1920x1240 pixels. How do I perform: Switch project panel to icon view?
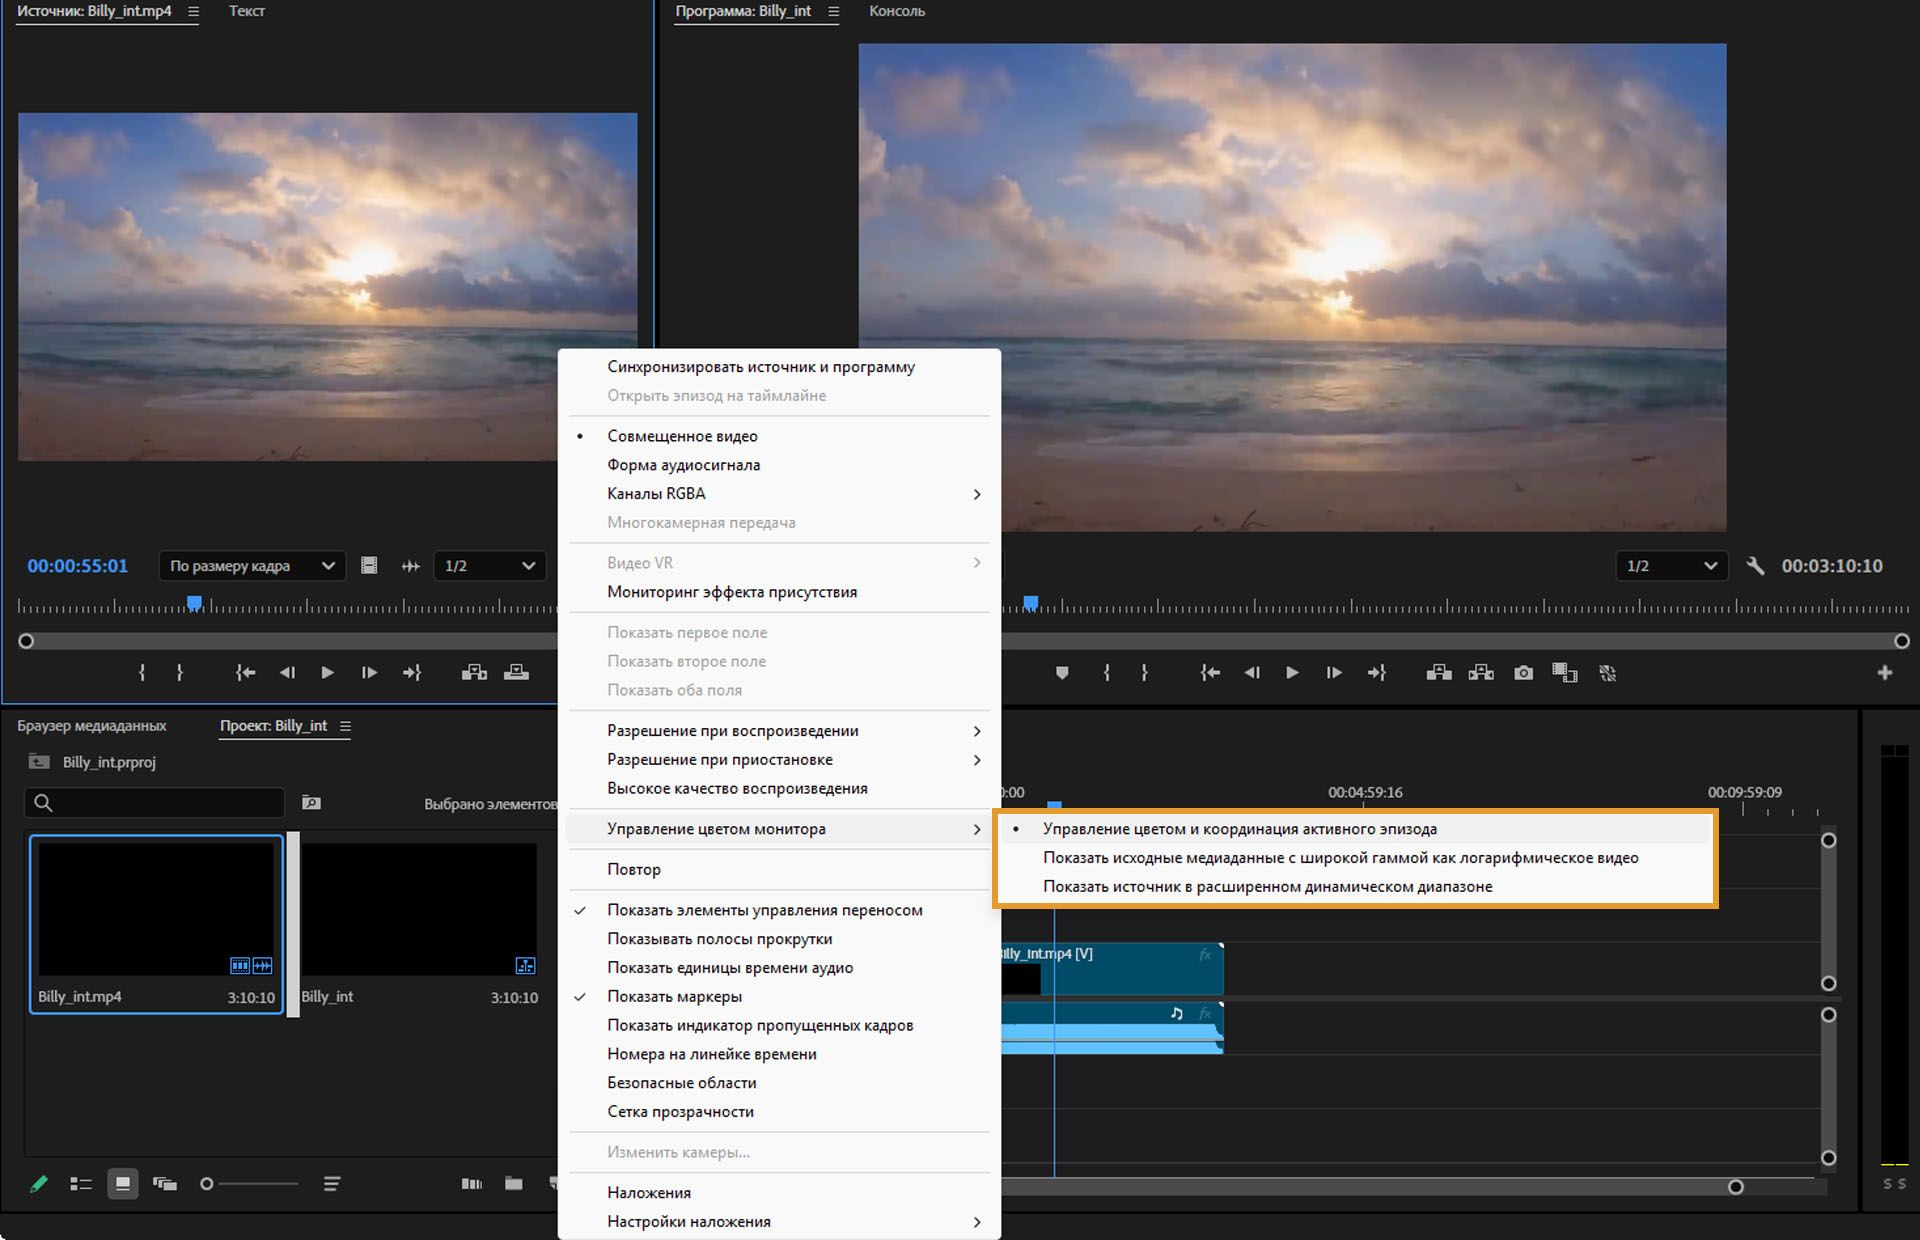(123, 1184)
